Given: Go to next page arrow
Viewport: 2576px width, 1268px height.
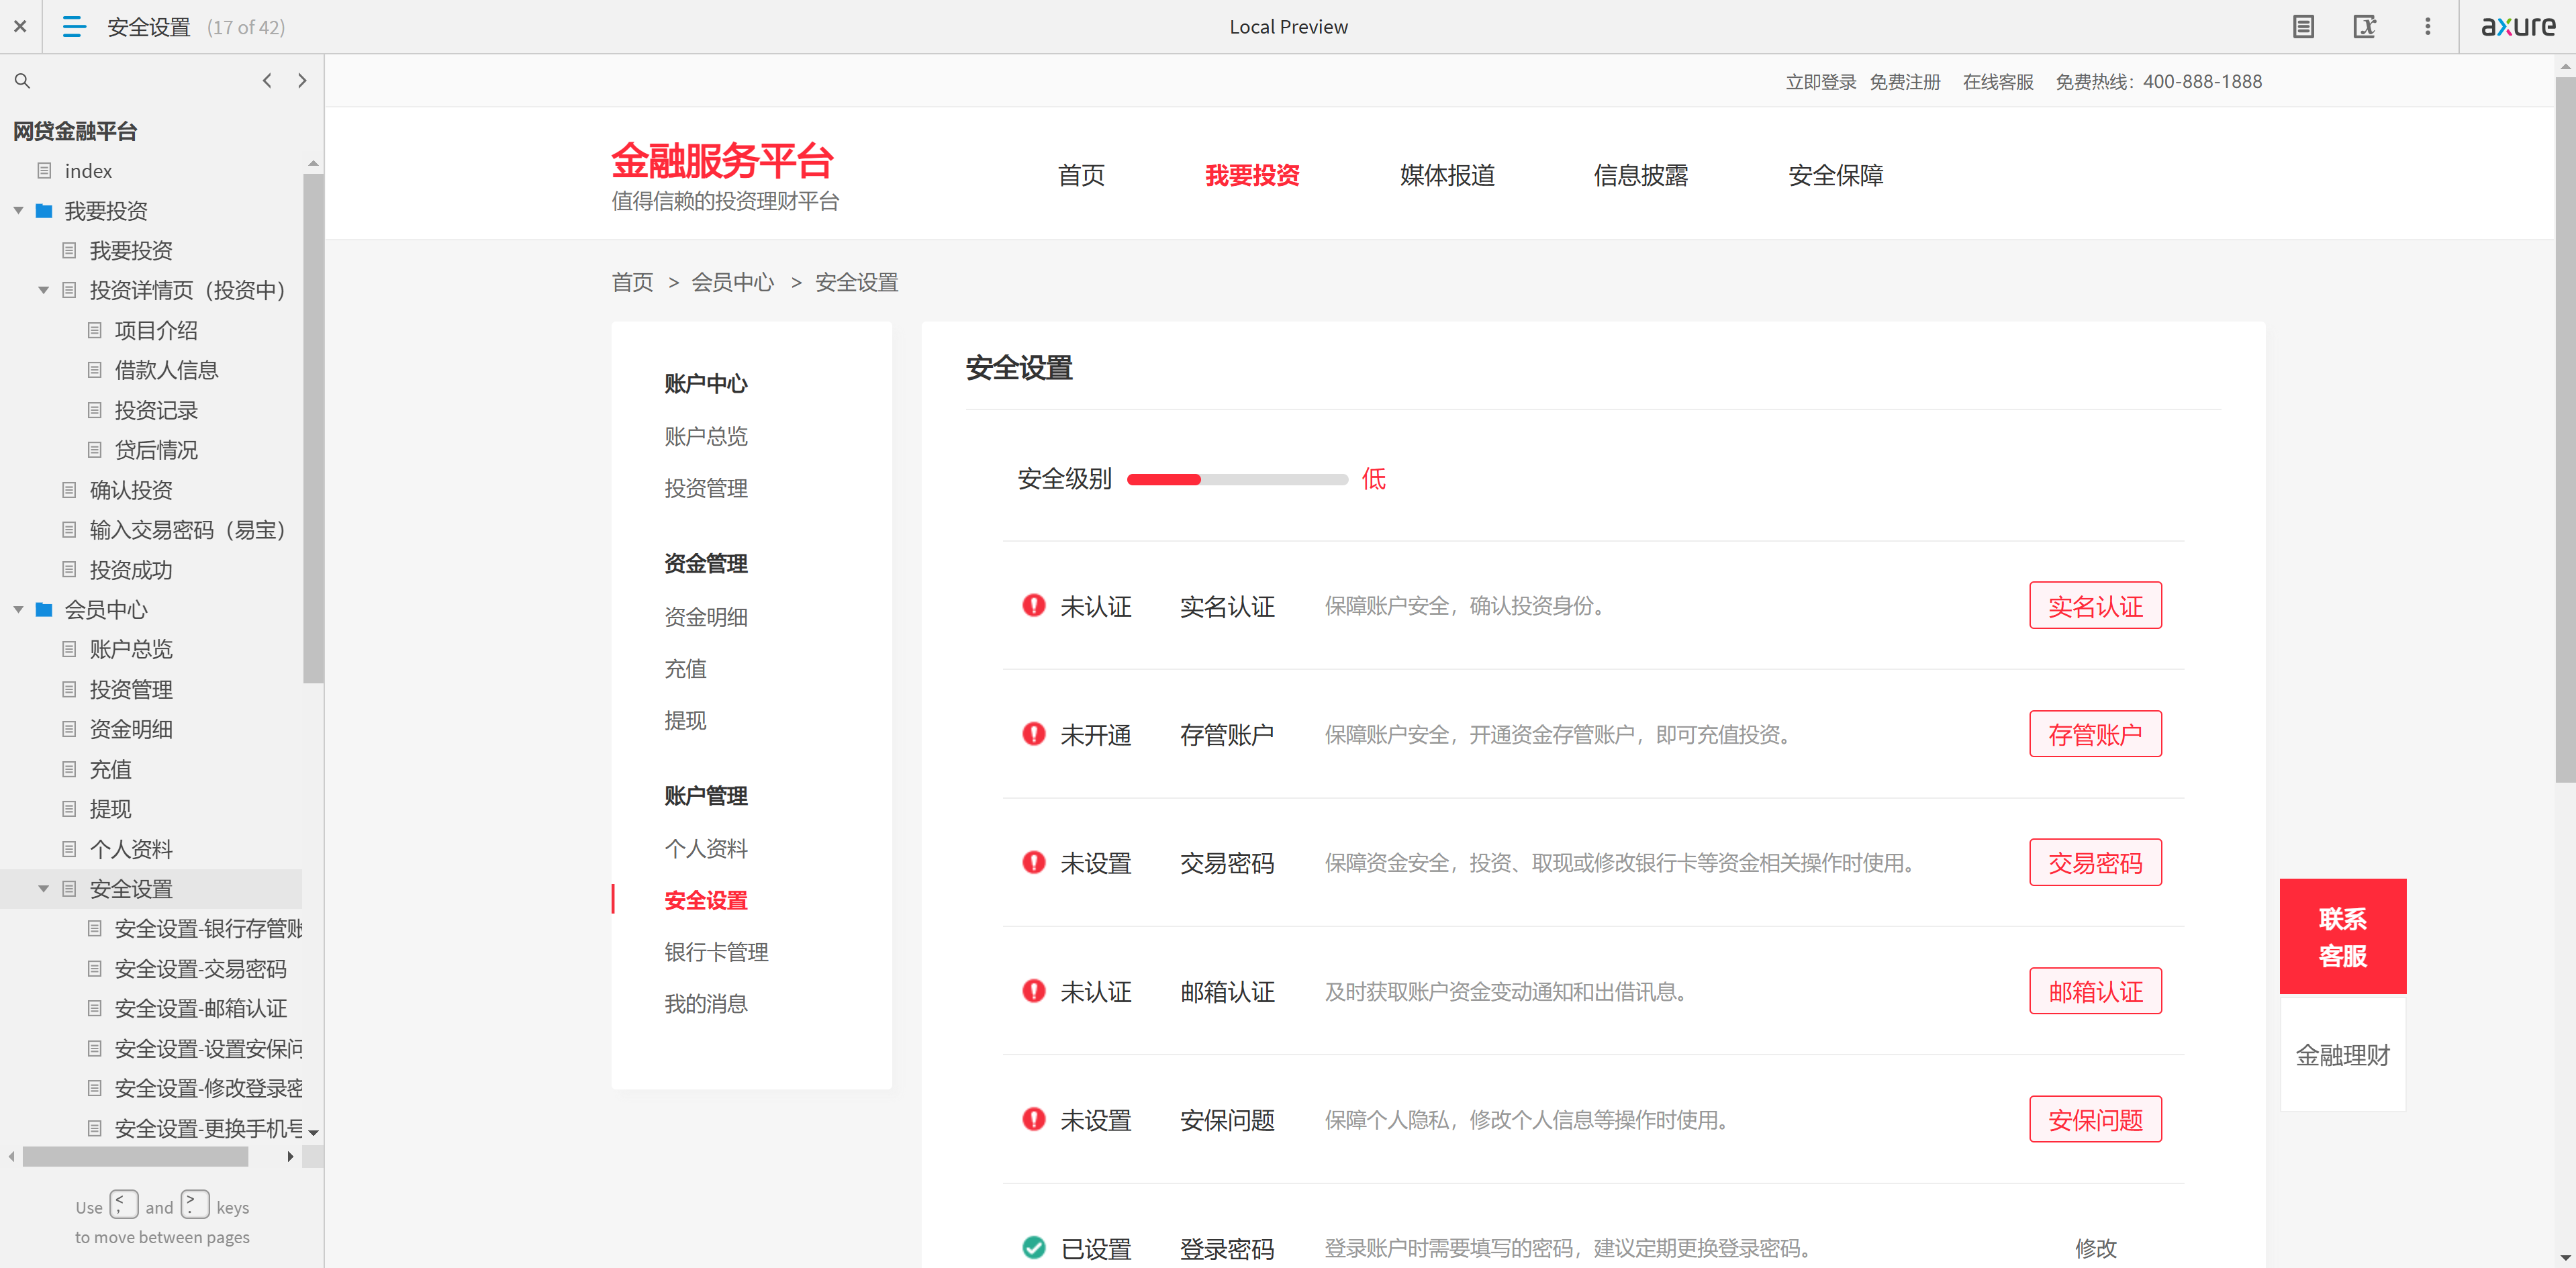Looking at the screenshot, I should 302,81.
